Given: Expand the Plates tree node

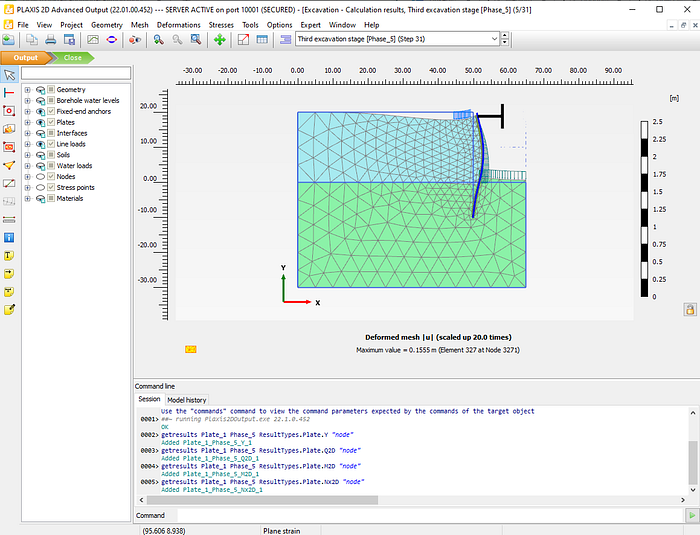Looking at the screenshot, I should pyautogui.click(x=28, y=122).
